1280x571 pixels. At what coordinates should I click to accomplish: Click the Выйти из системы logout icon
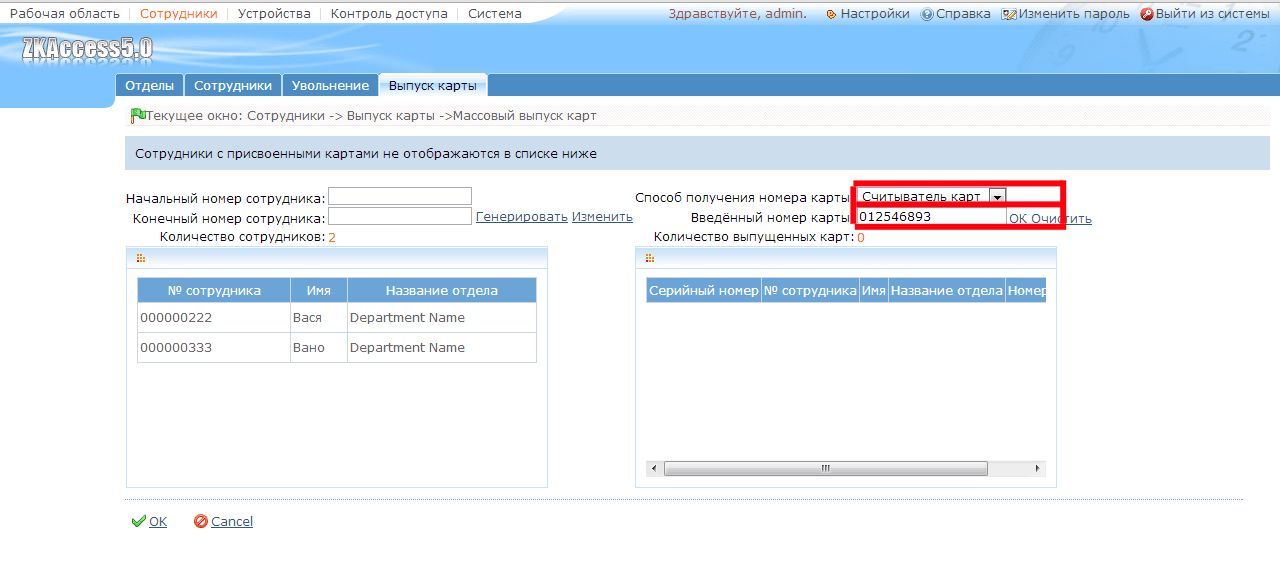coord(1146,15)
